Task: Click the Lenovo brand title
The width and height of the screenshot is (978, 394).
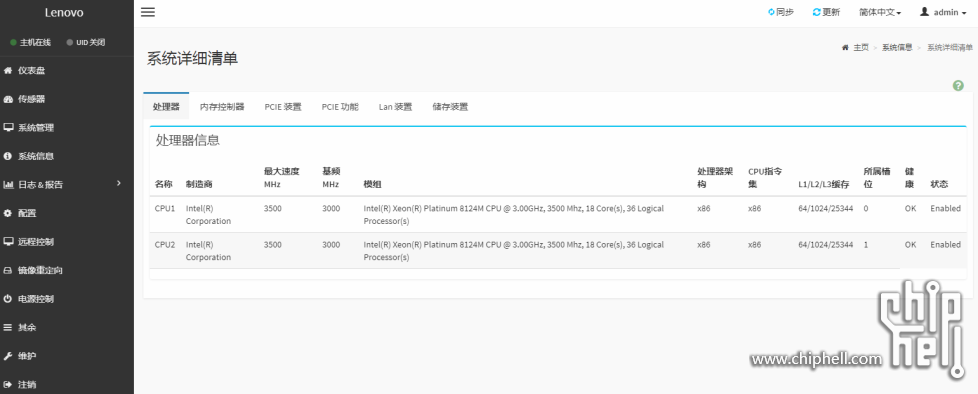Action: click(64, 12)
